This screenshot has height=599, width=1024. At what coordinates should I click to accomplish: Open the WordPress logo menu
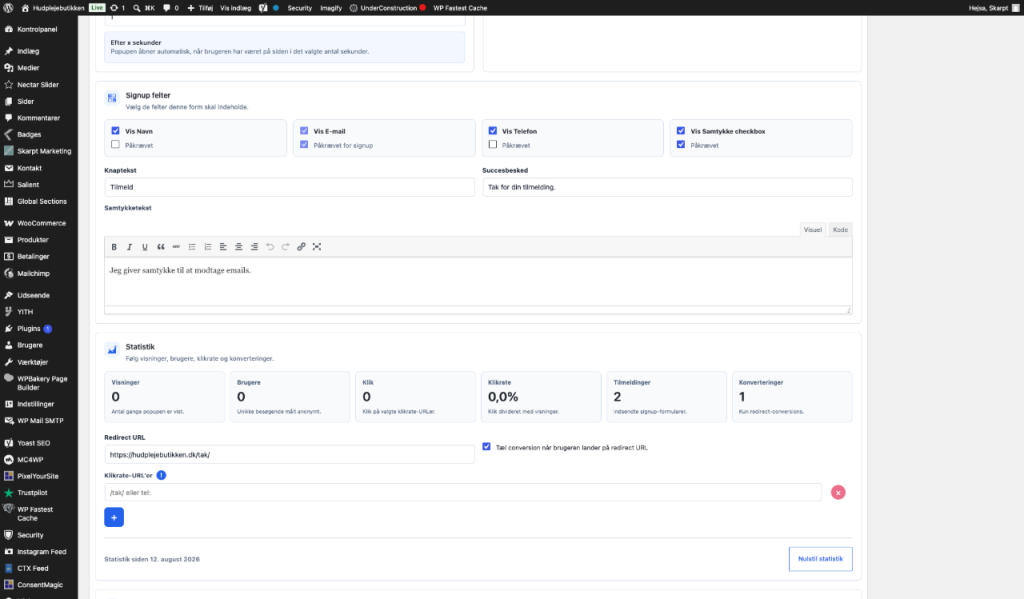pyautogui.click(x=8, y=8)
